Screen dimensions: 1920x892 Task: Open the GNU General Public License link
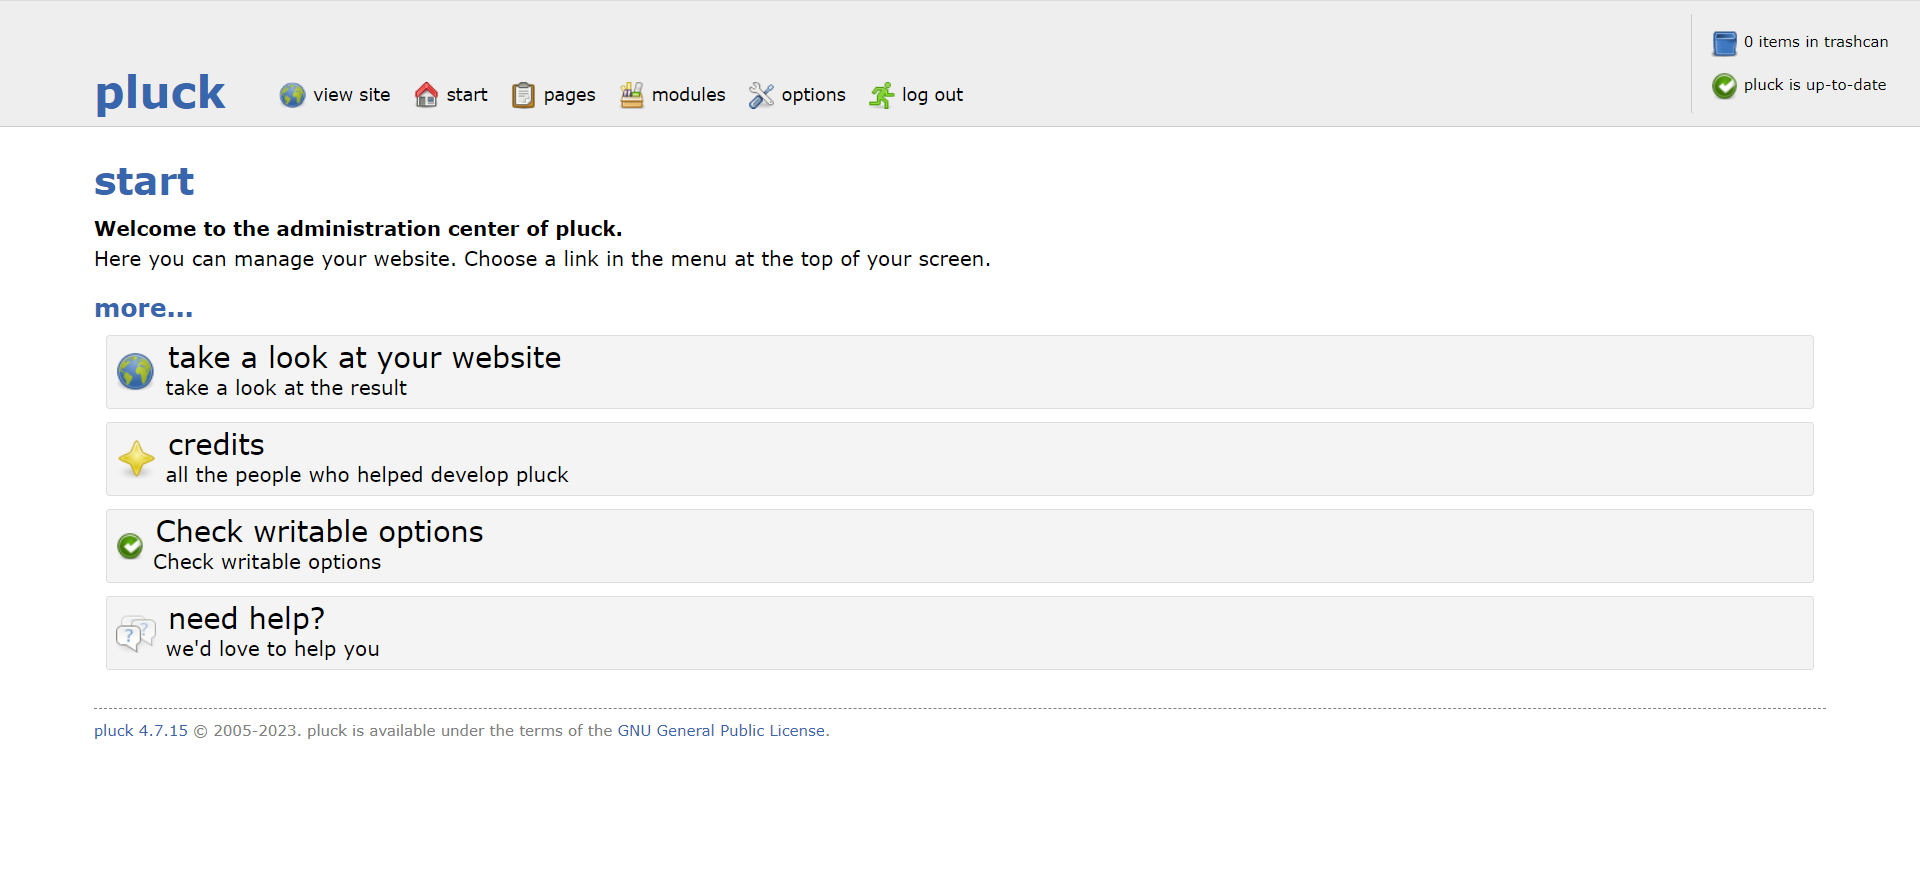coord(721,731)
